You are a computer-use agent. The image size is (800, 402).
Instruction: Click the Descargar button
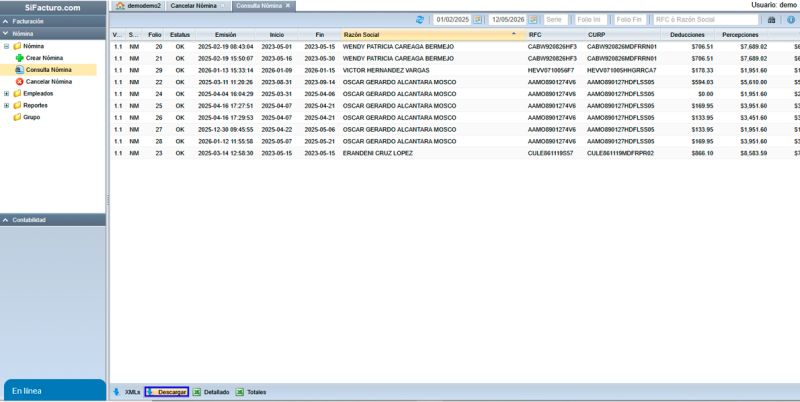point(167,392)
